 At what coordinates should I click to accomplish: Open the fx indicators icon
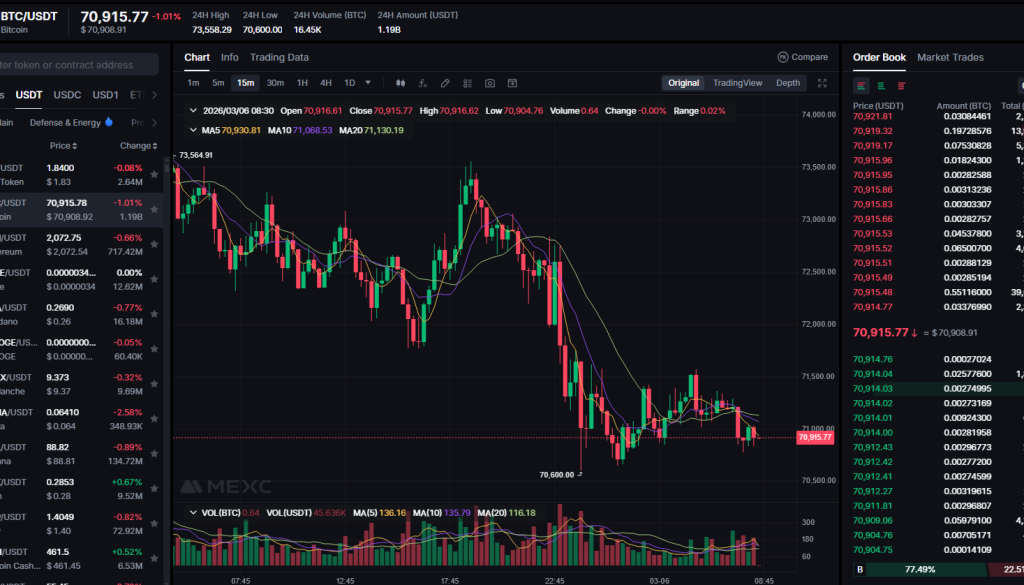(423, 83)
